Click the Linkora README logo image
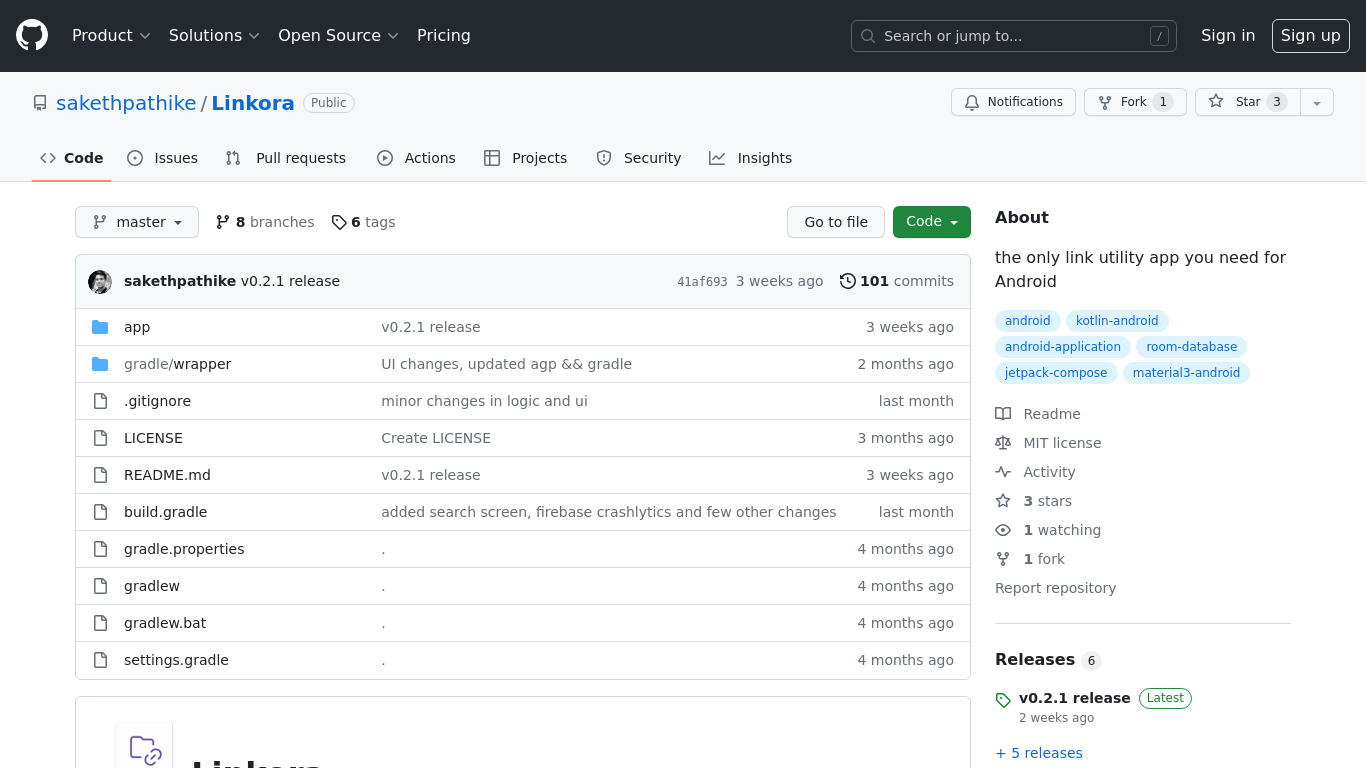This screenshot has height=768, width=1366. pyautogui.click(x=144, y=746)
